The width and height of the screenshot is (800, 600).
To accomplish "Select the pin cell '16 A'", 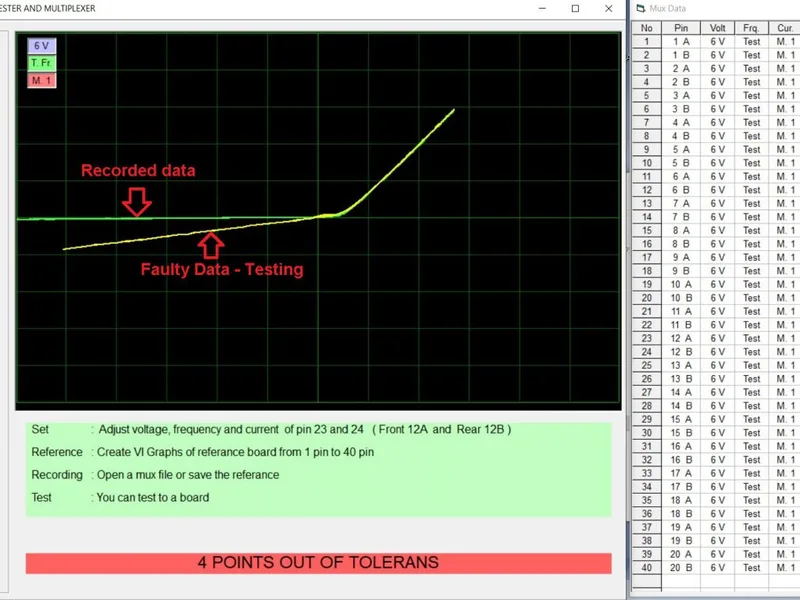I will point(681,446).
